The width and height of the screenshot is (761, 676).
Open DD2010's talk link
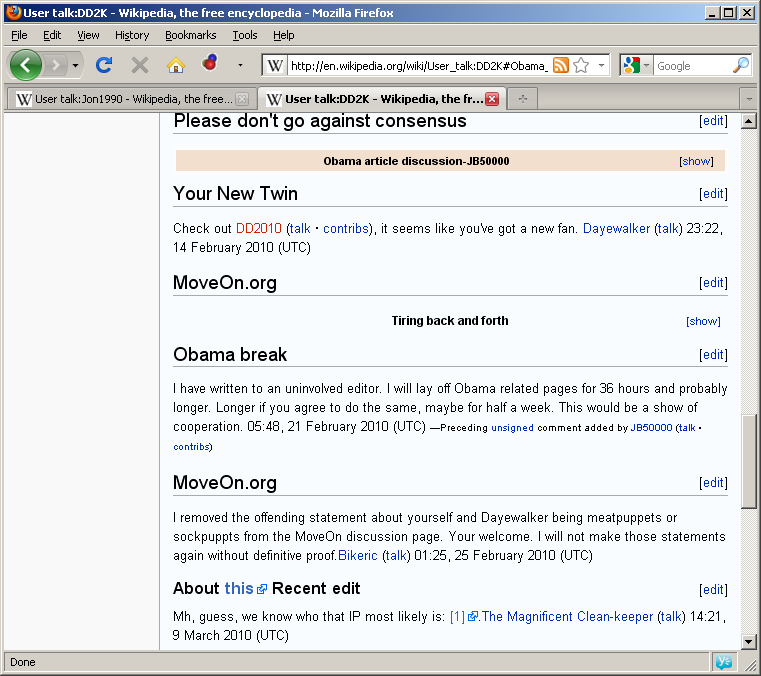(x=300, y=229)
